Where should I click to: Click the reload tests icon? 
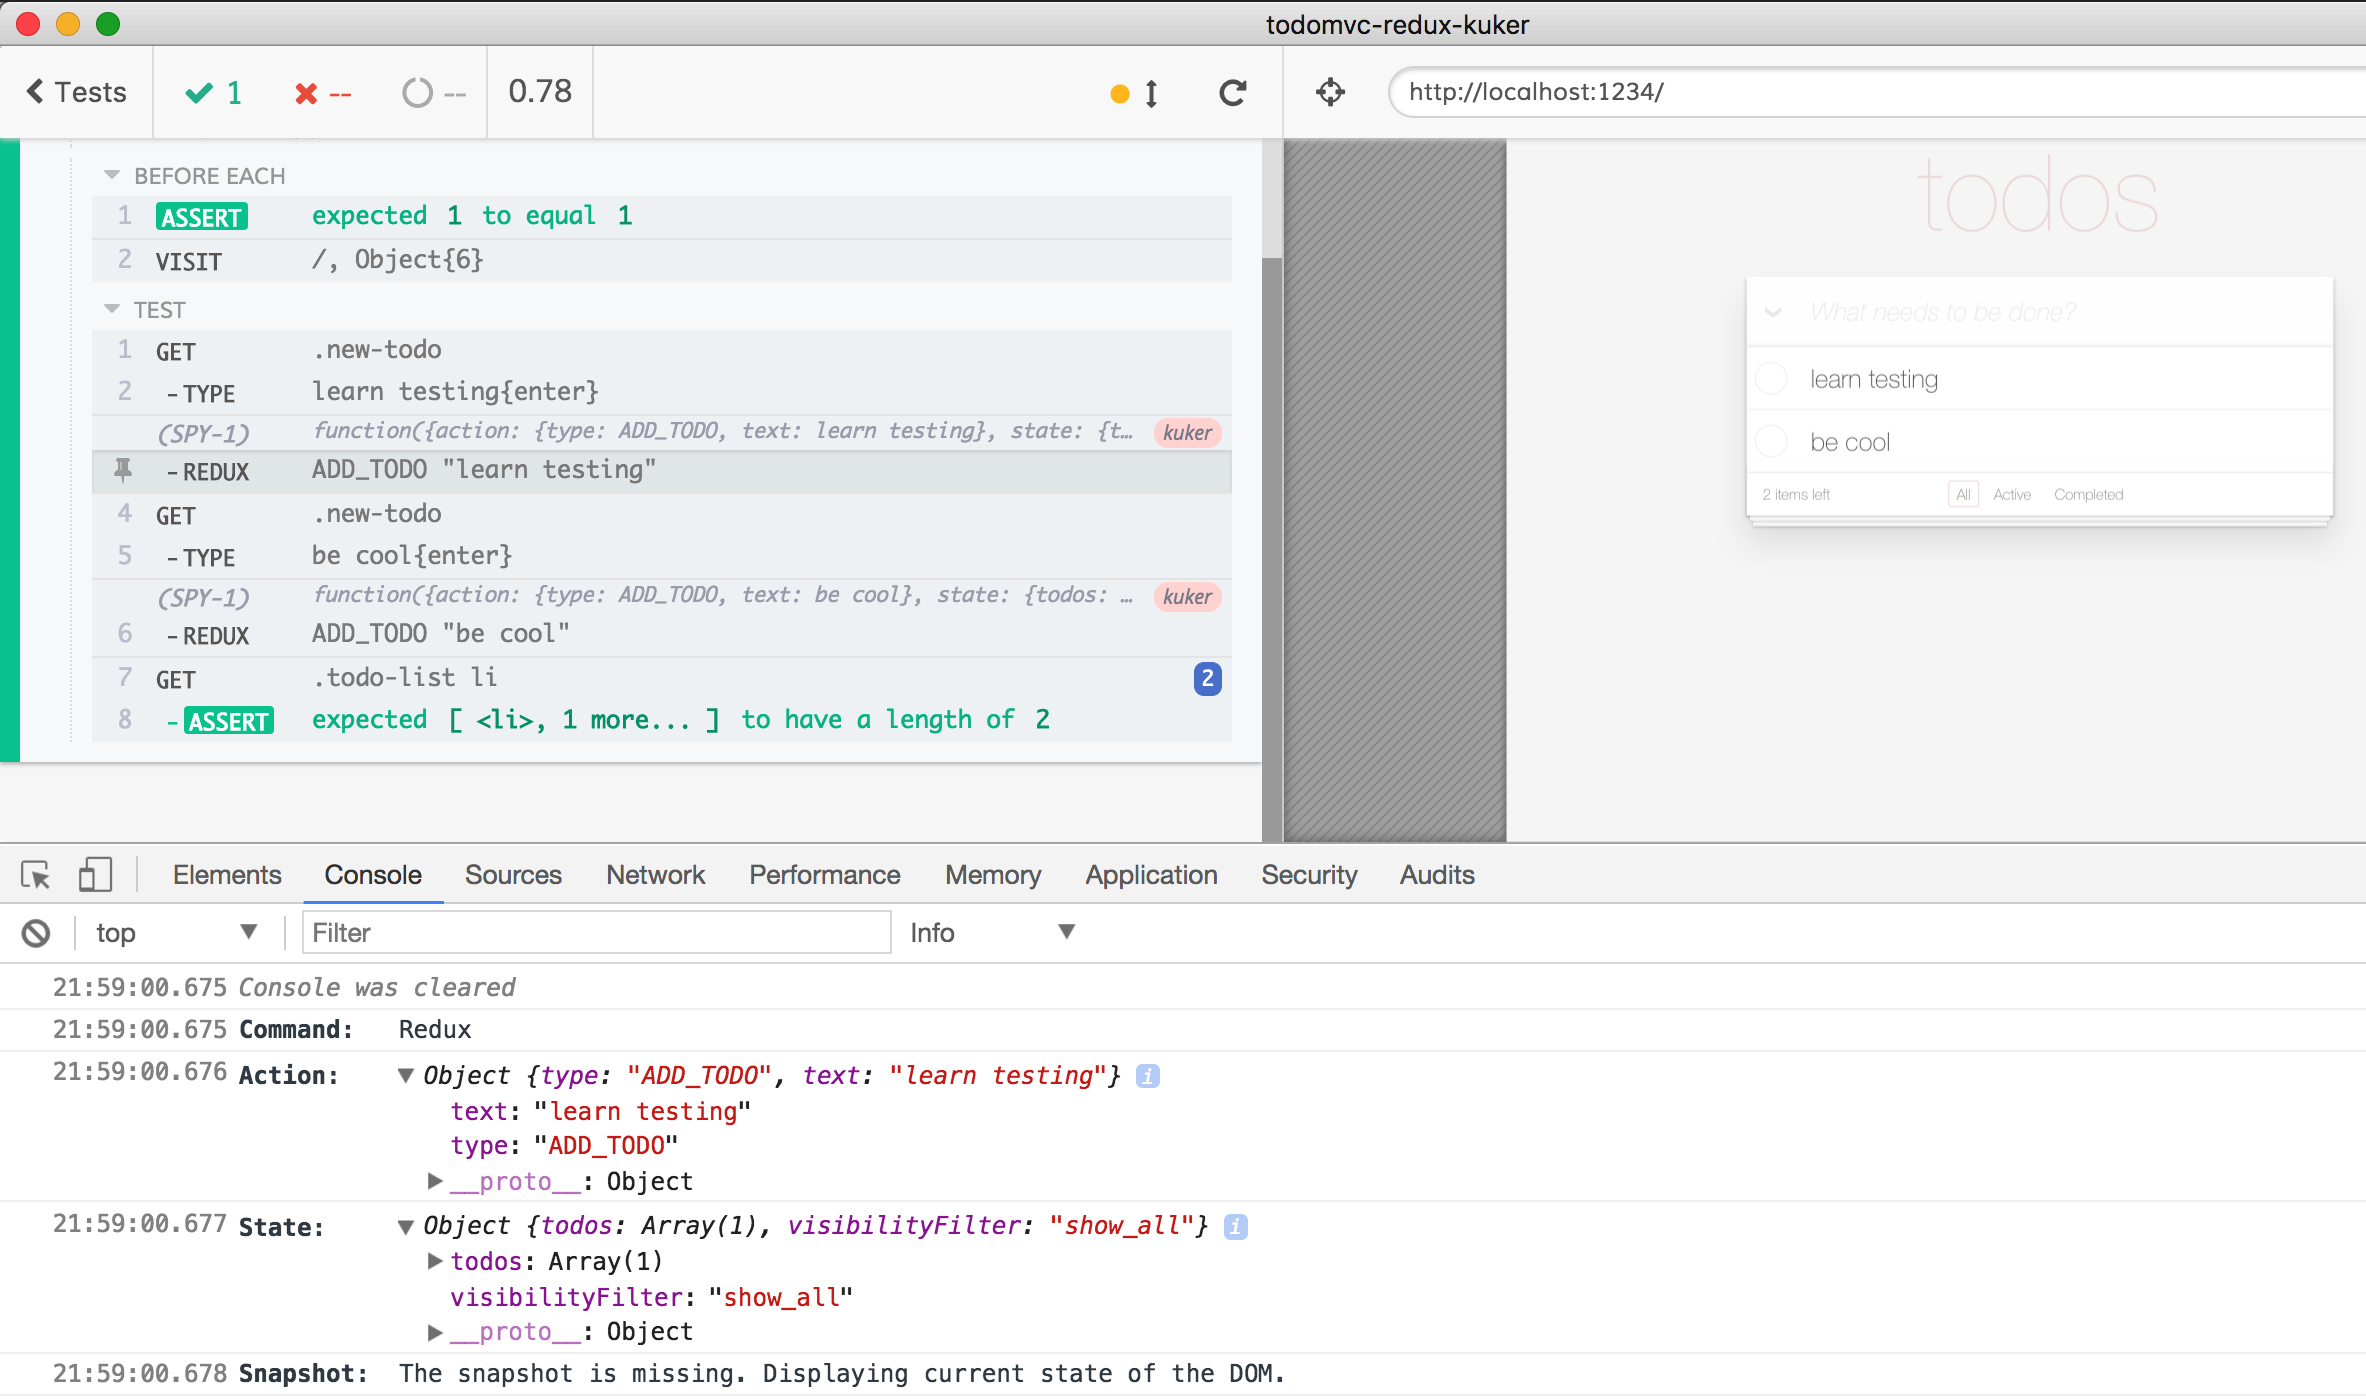click(x=1232, y=93)
